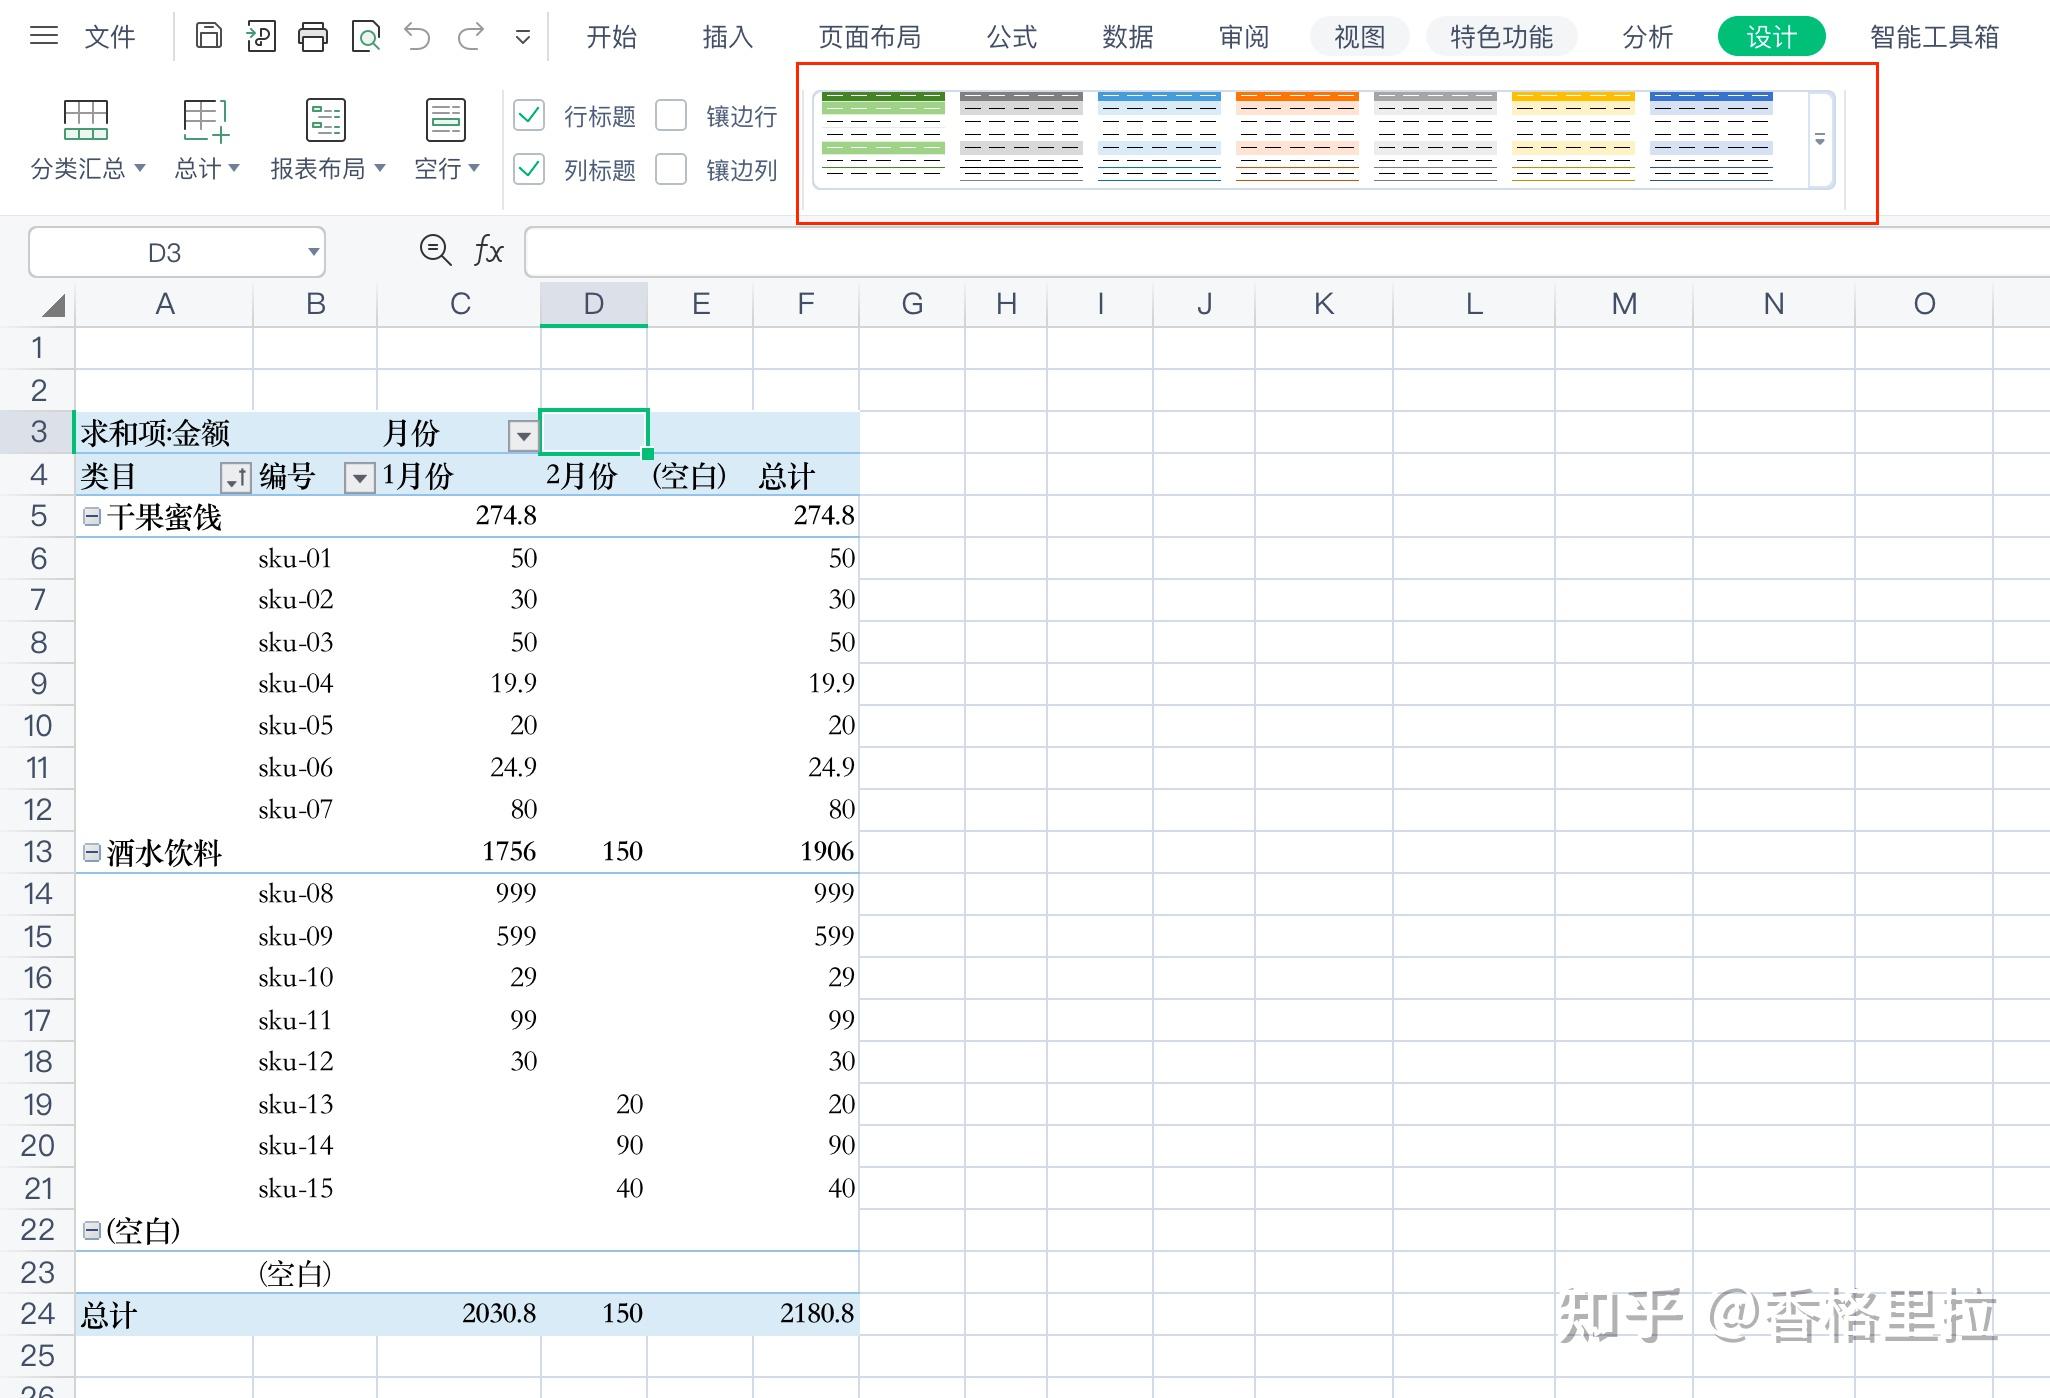Open the 文件 menu
The height and width of the screenshot is (1398, 2050).
click(110, 36)
